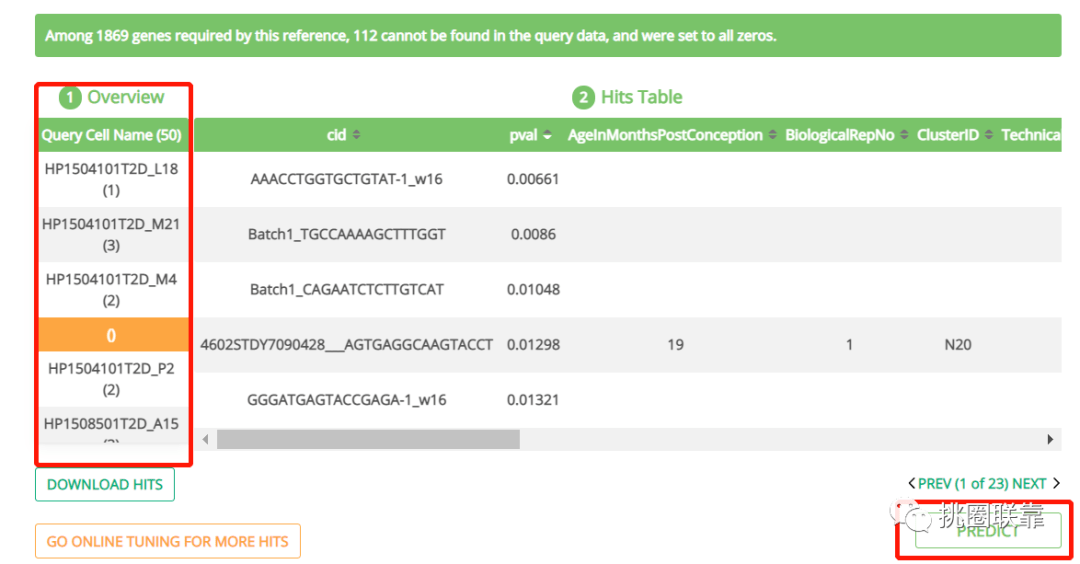1080x564 pixels.
Task: Select query cell HP1504101T2D_M4
Action: click(x=111, y=289)
